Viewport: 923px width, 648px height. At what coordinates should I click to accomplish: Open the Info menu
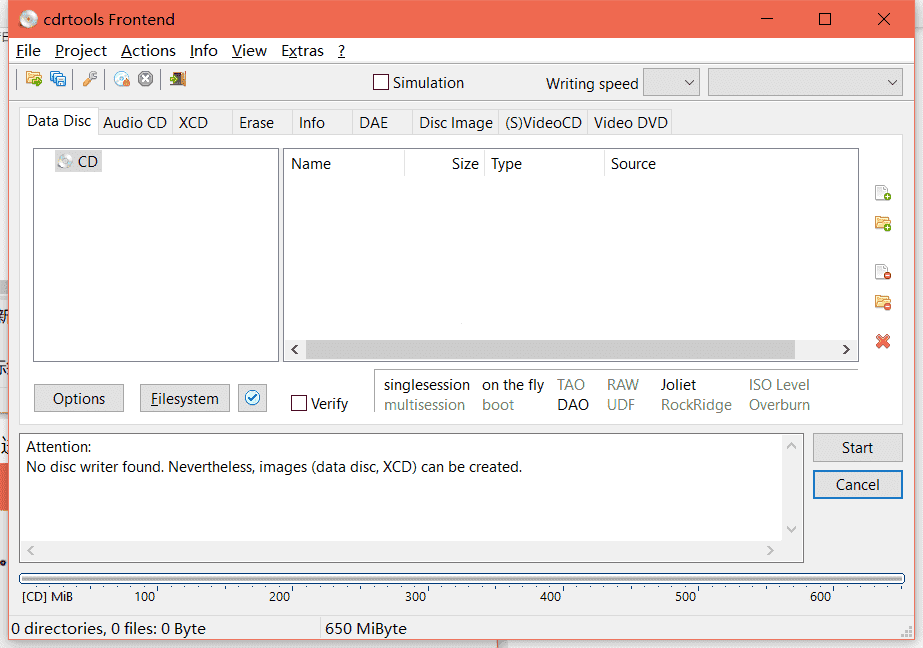tap(204, 51)
